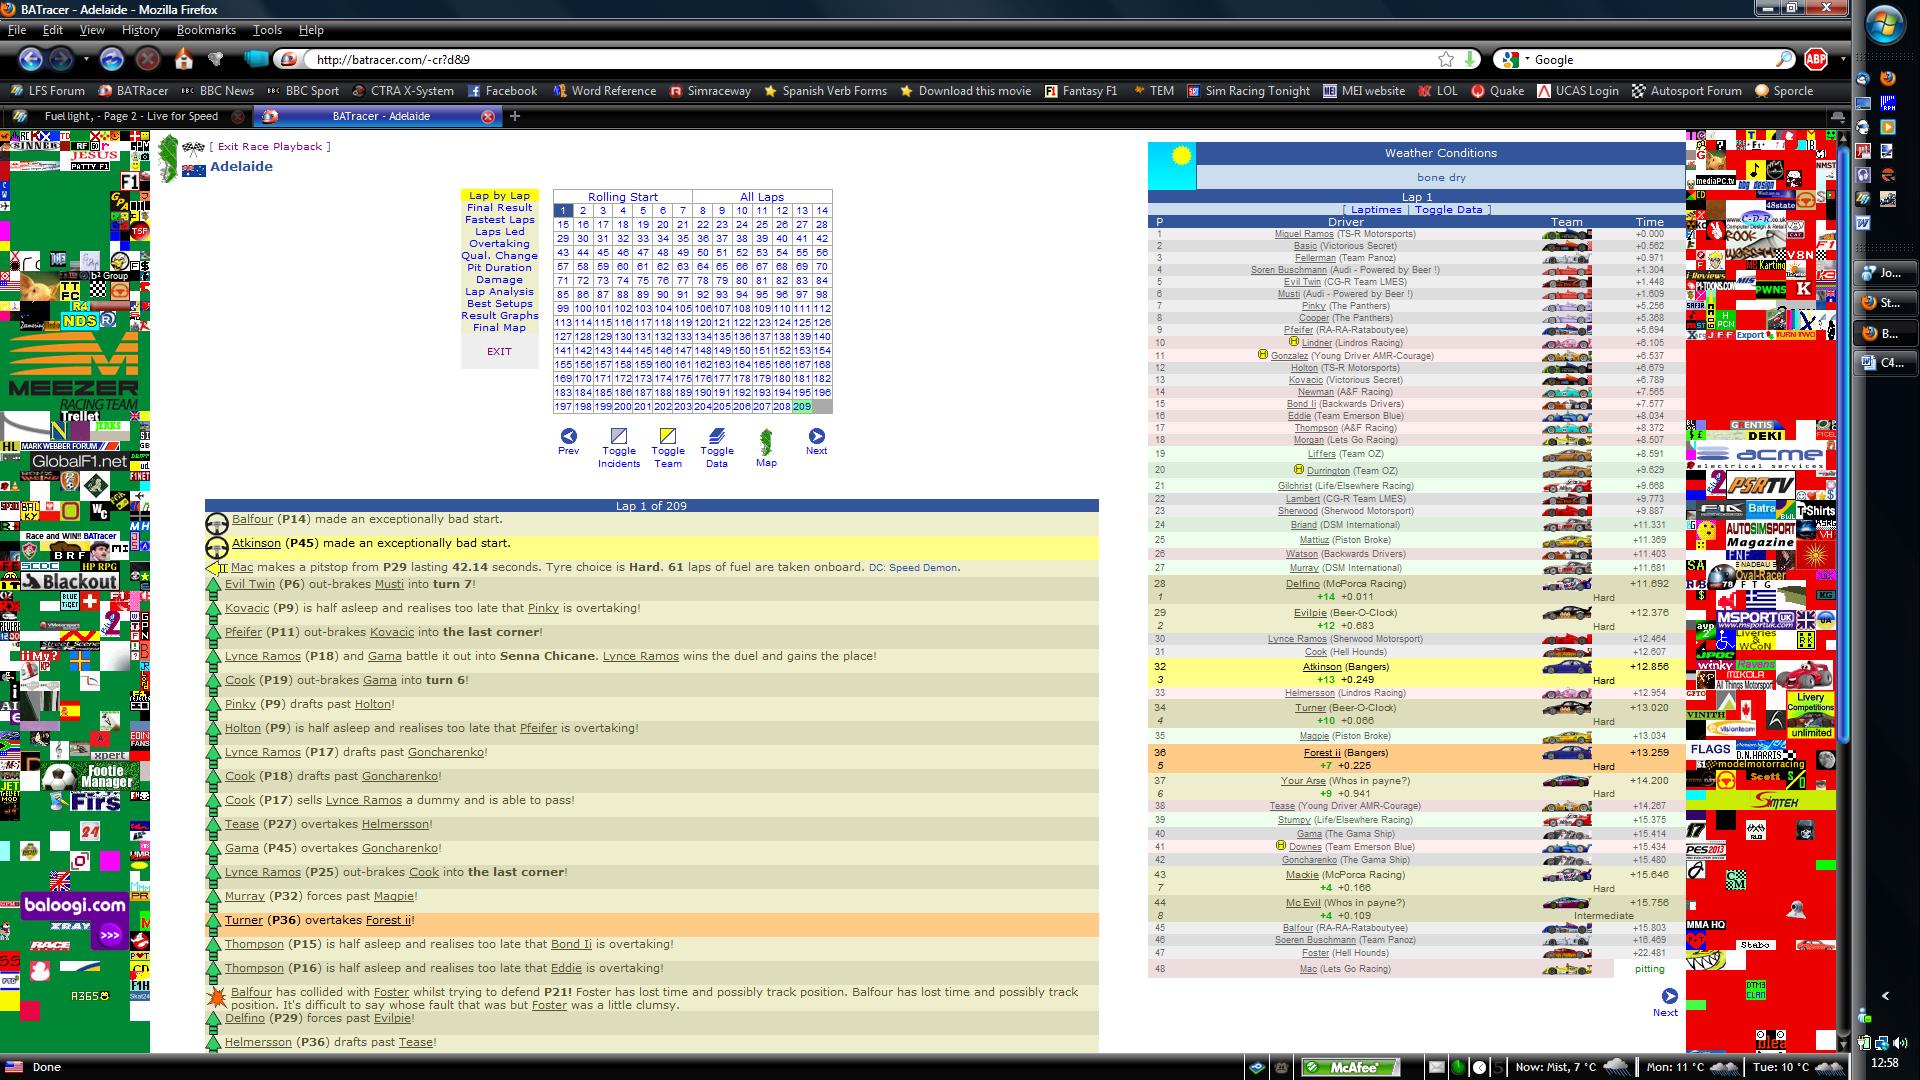
Task: Bookmark page with the star icon
Action: click(1446, 60)
